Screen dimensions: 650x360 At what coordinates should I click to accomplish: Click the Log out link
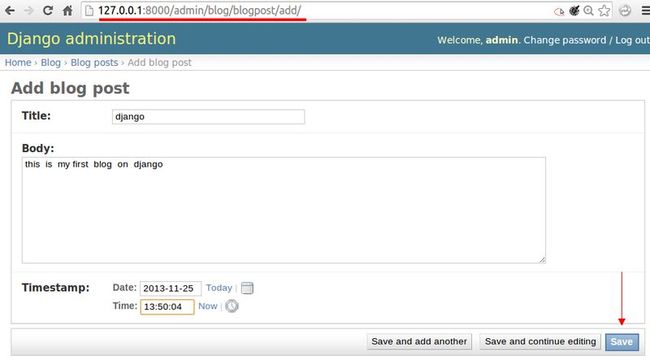coord(632,40)
